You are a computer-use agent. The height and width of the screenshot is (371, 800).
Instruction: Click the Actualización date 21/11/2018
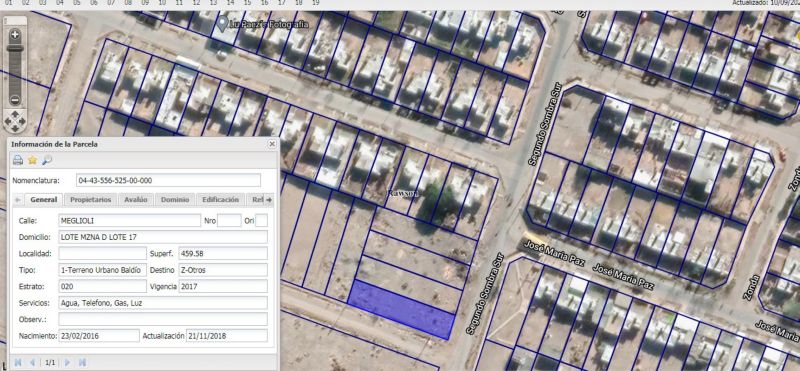click(x=227, y=336)
